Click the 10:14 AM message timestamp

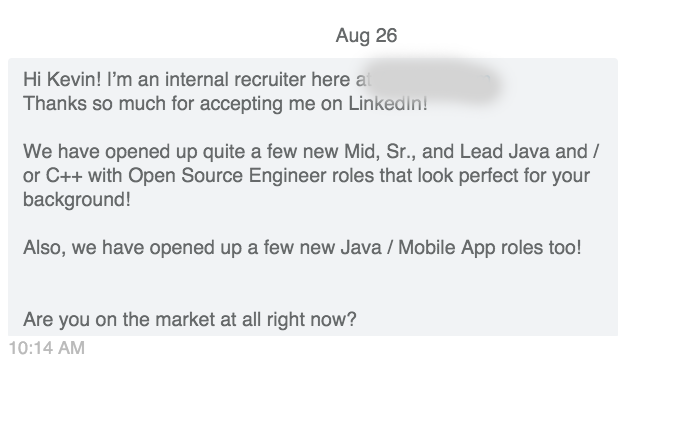[x=46, y=348]
